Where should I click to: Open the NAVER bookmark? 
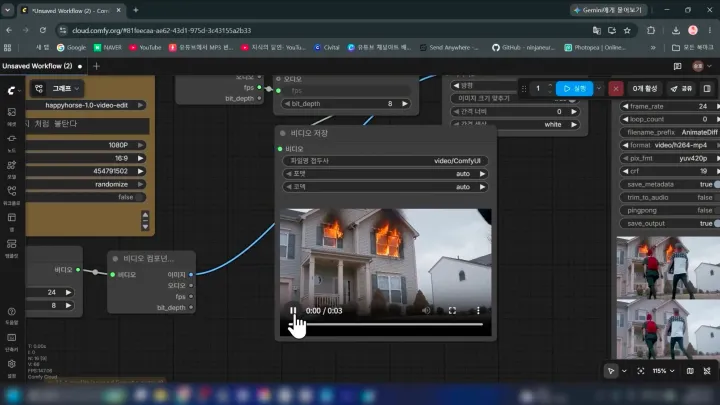click(x=108, y=47)
